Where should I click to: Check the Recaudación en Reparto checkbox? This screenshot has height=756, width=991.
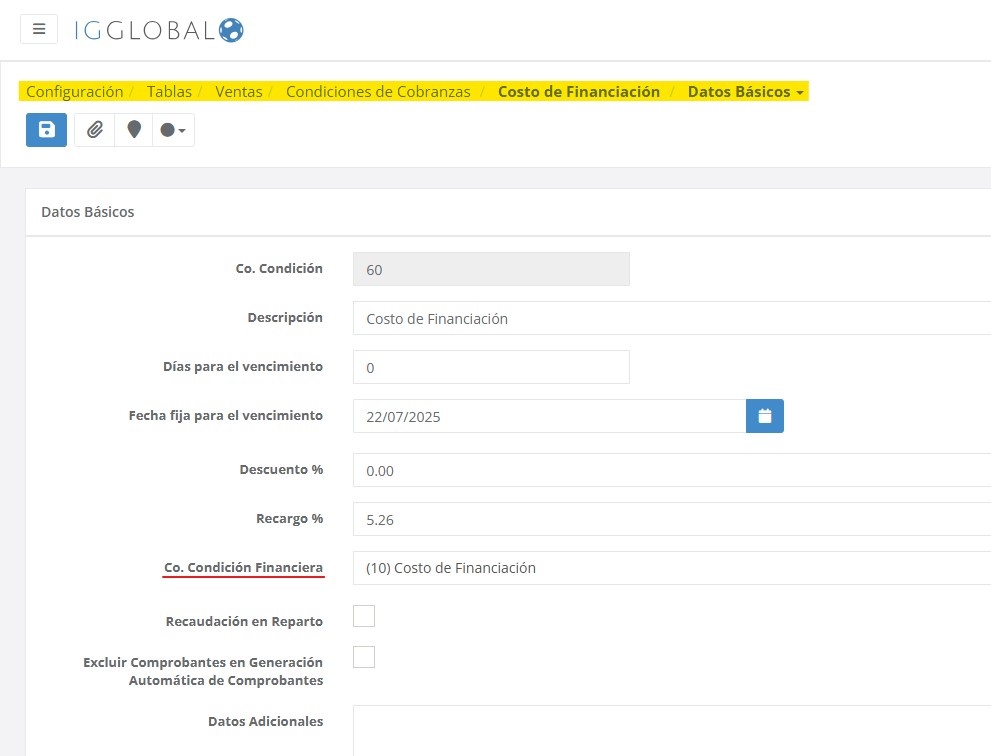tap(364, 616)
